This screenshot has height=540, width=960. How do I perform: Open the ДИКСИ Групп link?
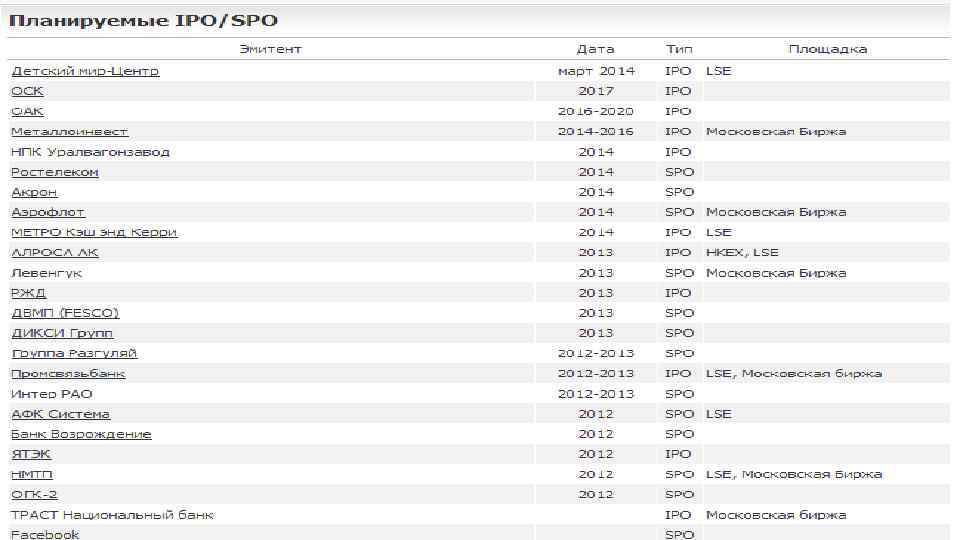[x=62, y=334]
